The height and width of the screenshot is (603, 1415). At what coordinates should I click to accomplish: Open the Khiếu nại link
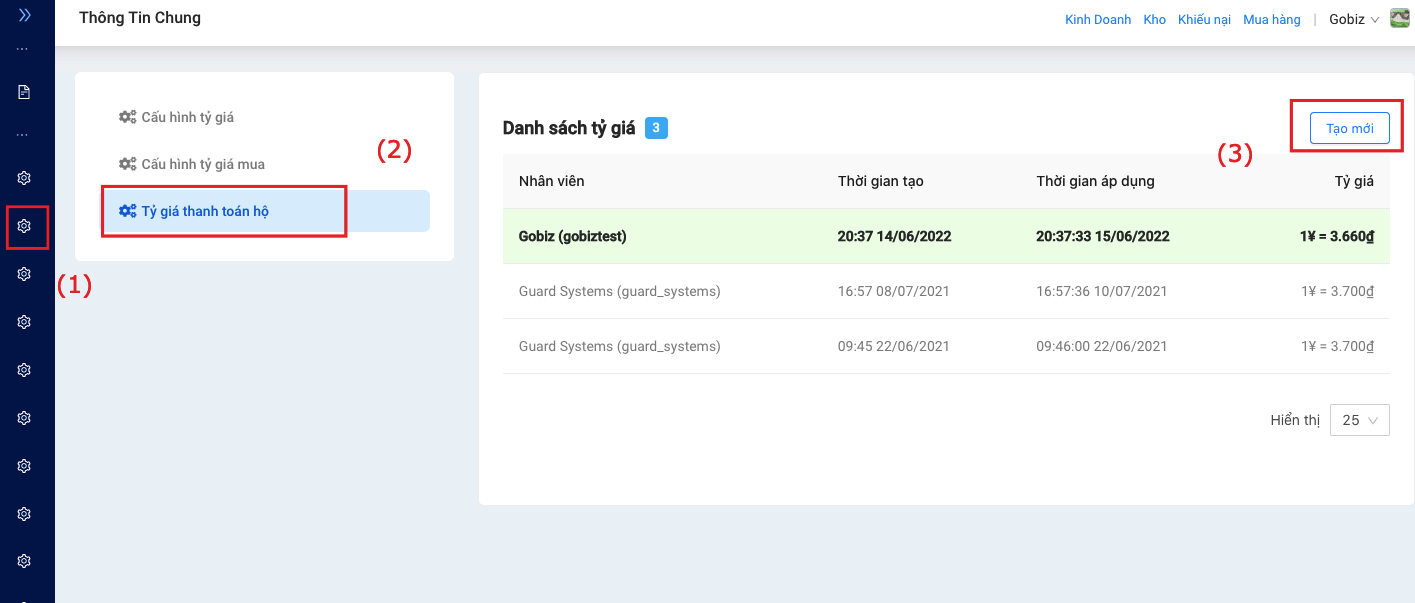point(1204,19)
